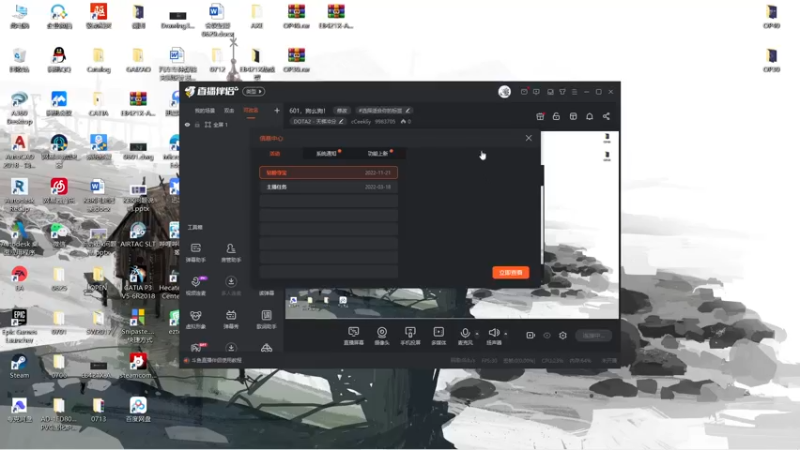Viewport: 800px width, 450px height.
Task: Add 摄像头 camera source
Action: coord(382,336)
